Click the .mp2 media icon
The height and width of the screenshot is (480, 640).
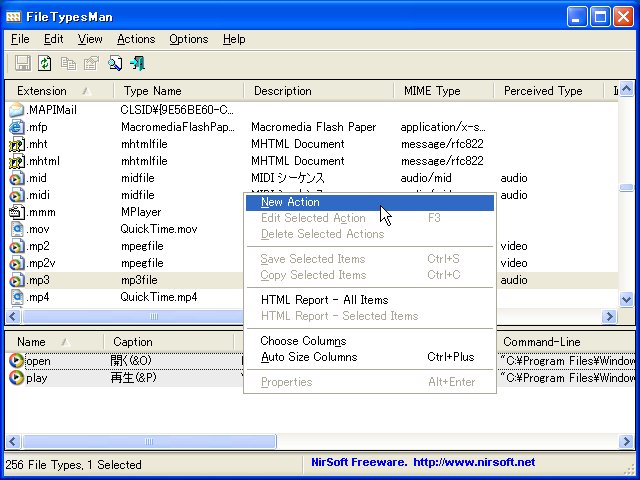click(16, 246)
